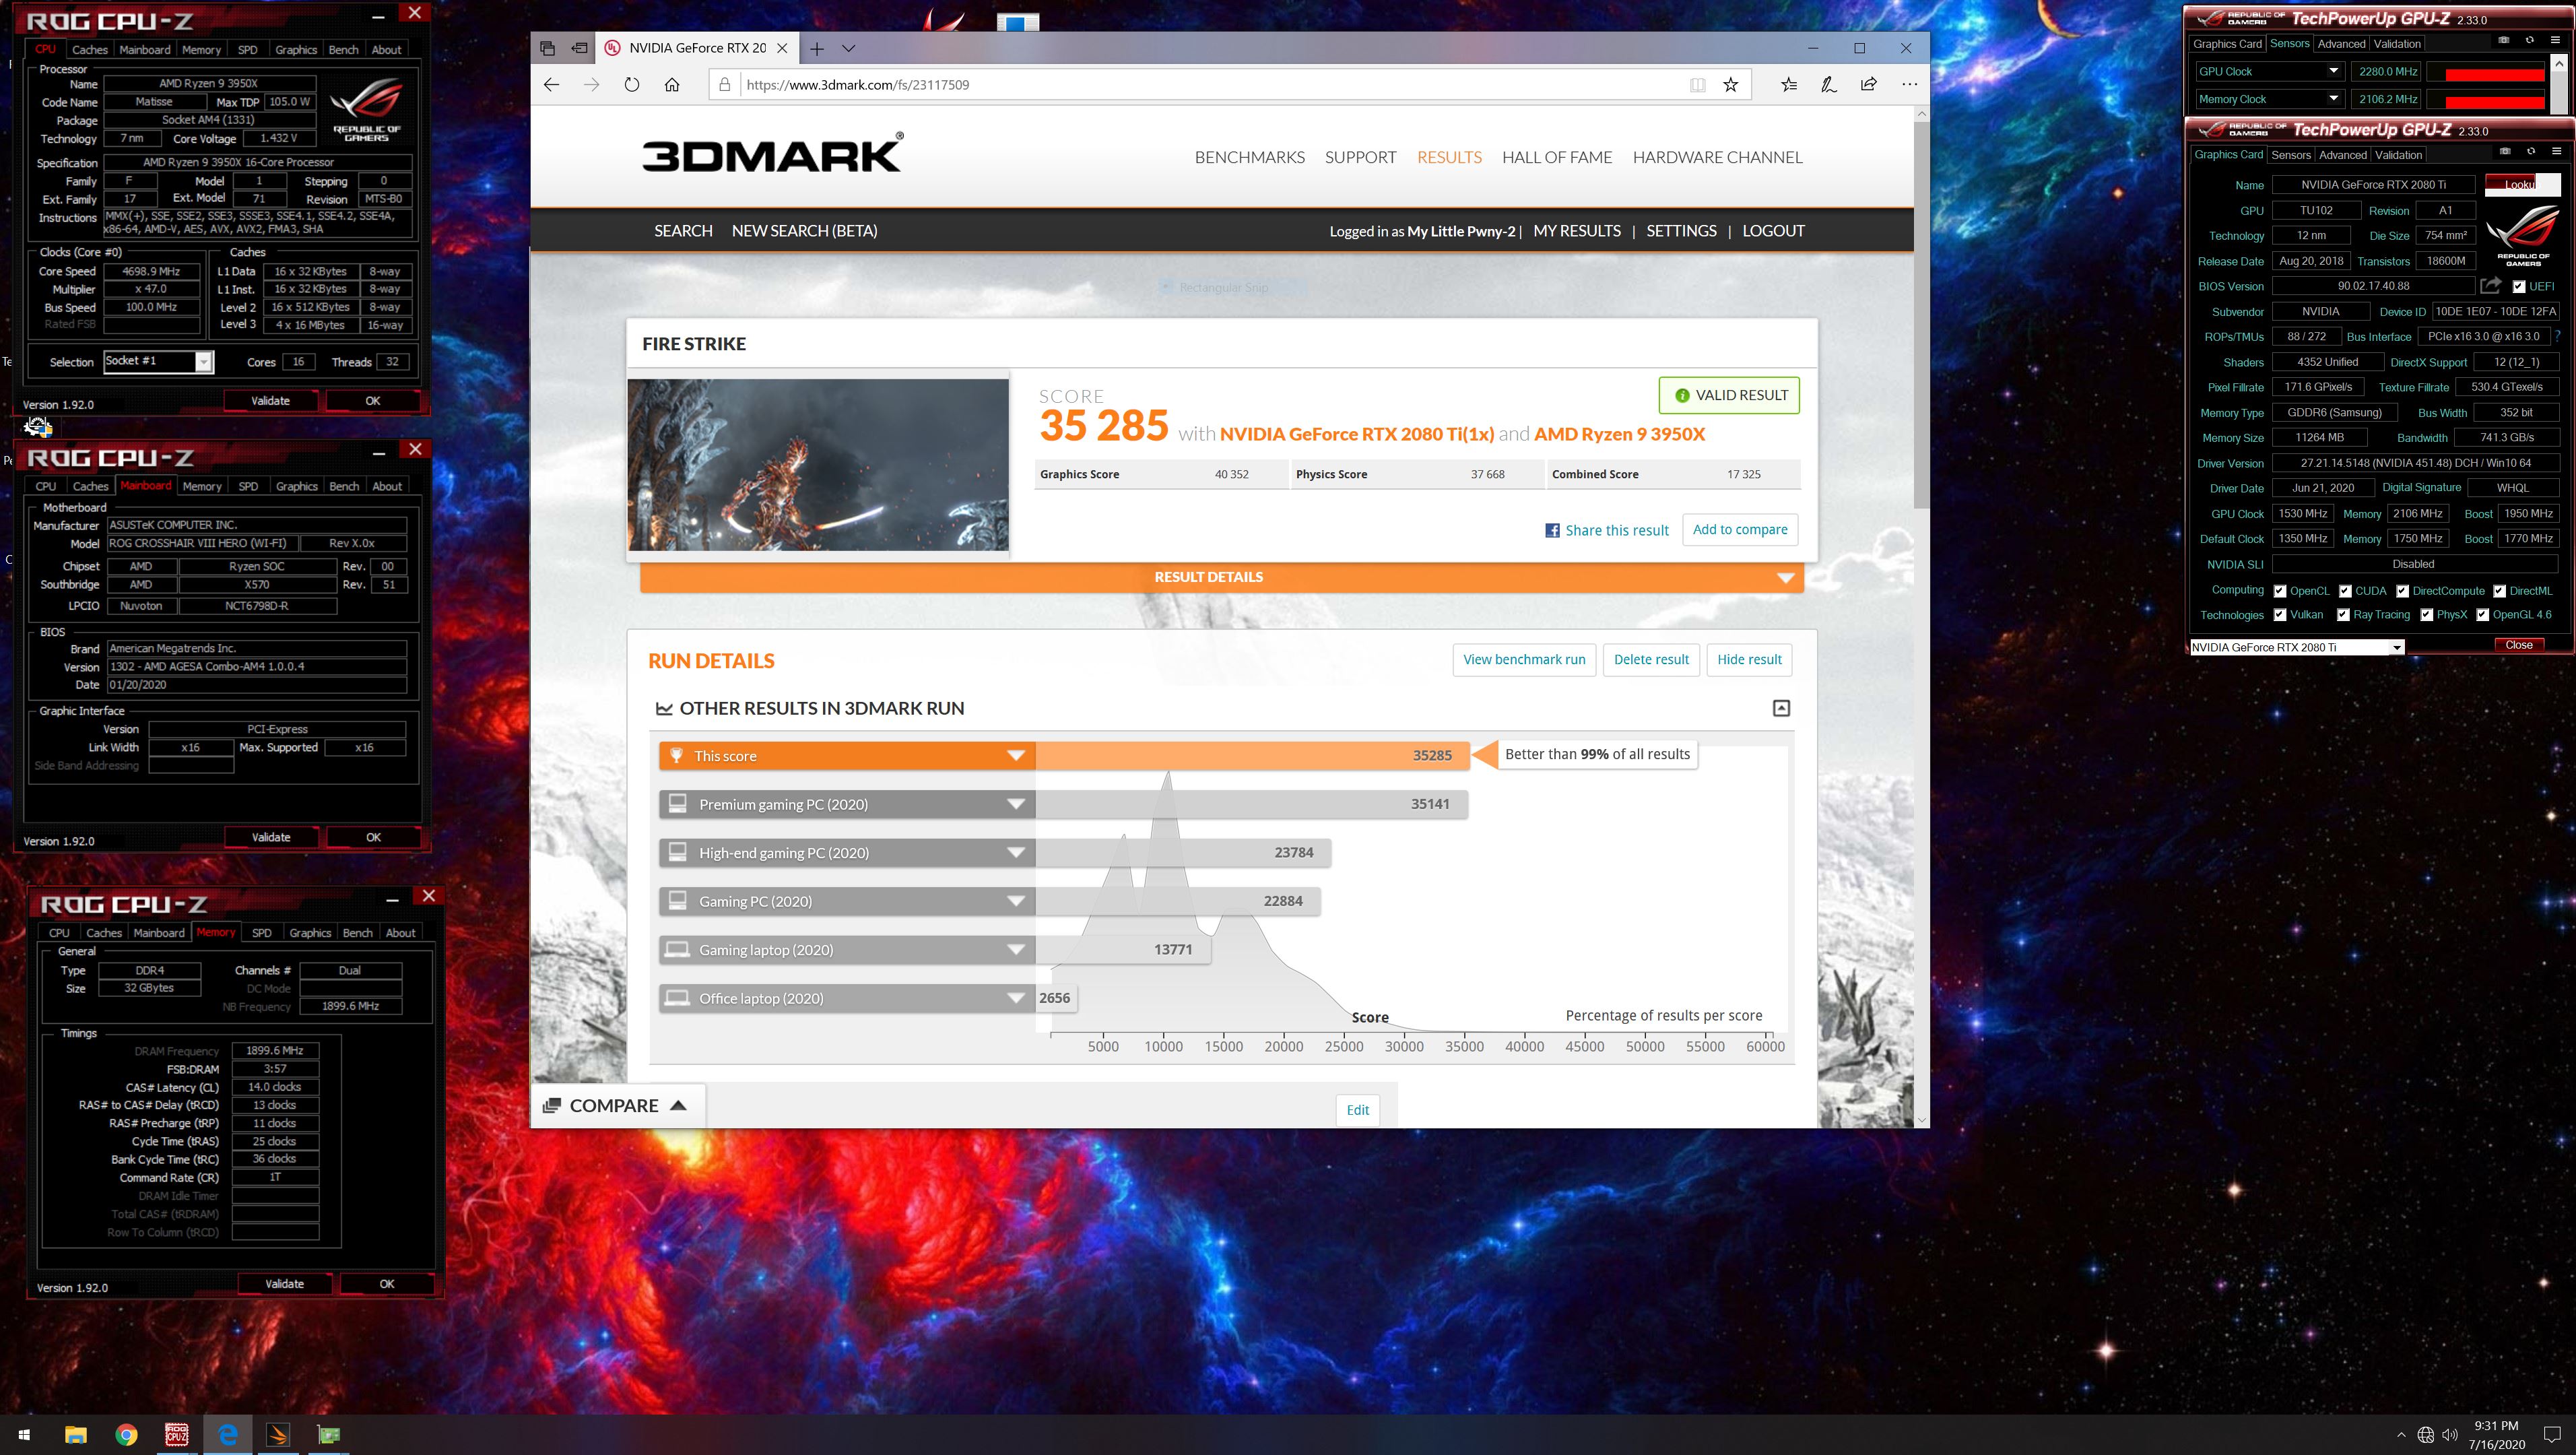Viewport: 2576px width, 1455px height.
Task: Refresh readings in the upper GPU-Z Sensors window
Action: 2529,41
